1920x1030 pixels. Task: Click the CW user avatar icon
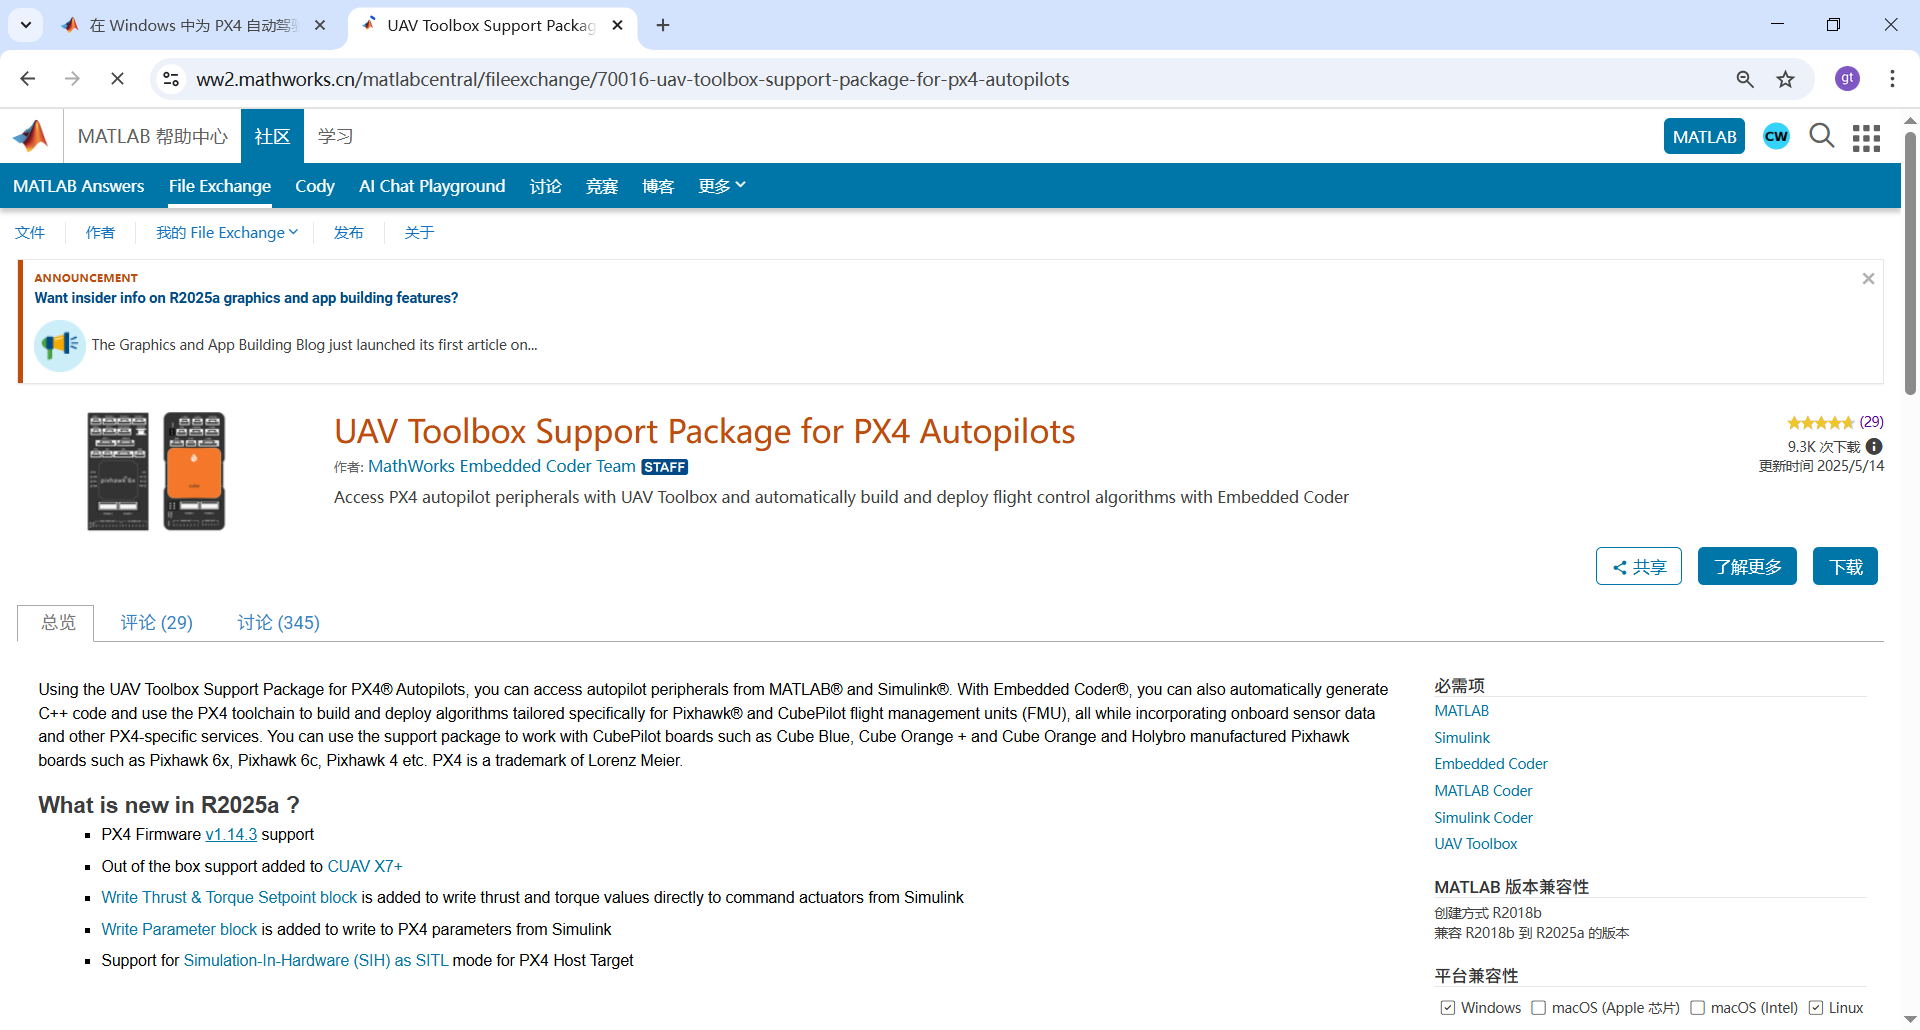tap(1776, 137)
